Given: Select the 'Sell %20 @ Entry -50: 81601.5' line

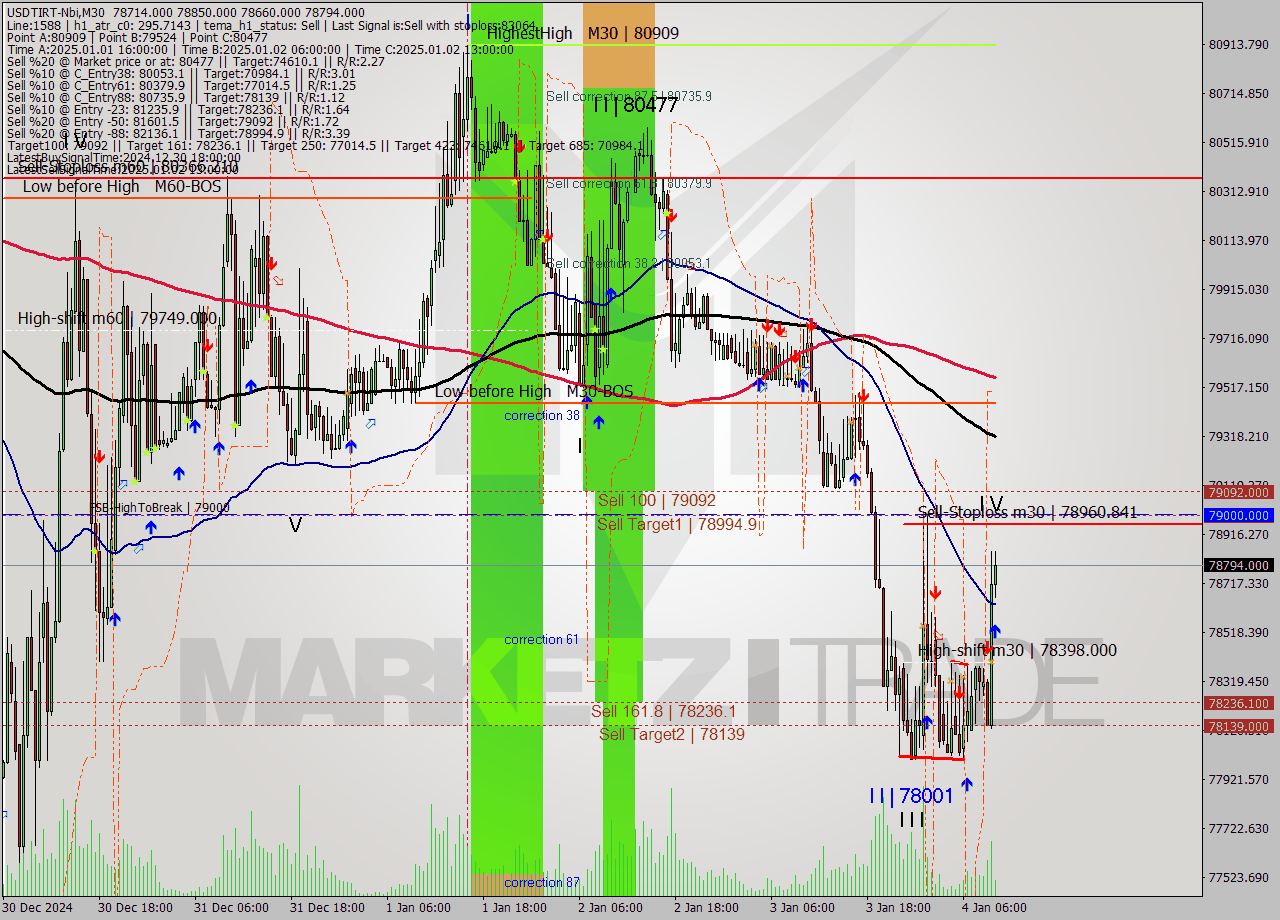Looking at the screenshot, I should pos(174,120).
